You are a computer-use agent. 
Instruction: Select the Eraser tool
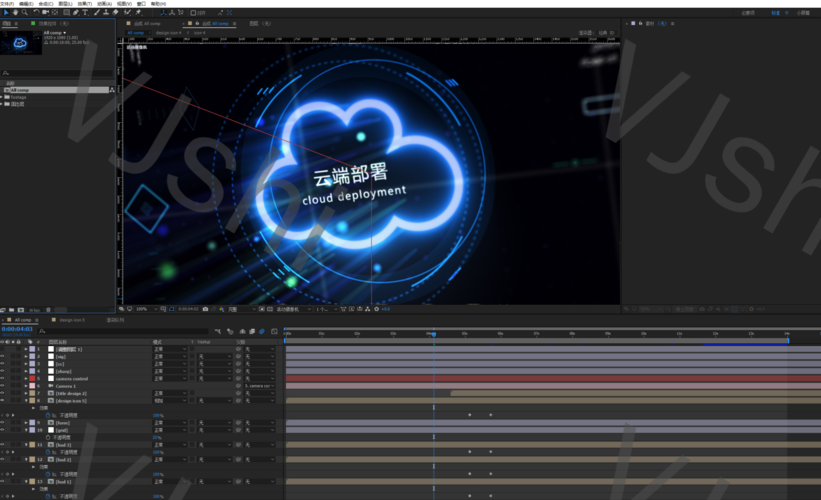coord(116,12)
